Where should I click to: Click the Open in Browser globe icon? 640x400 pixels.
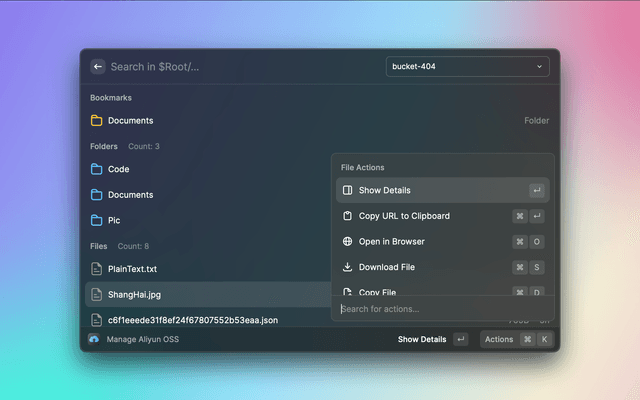pyautogui.click(x=347, y=242)
